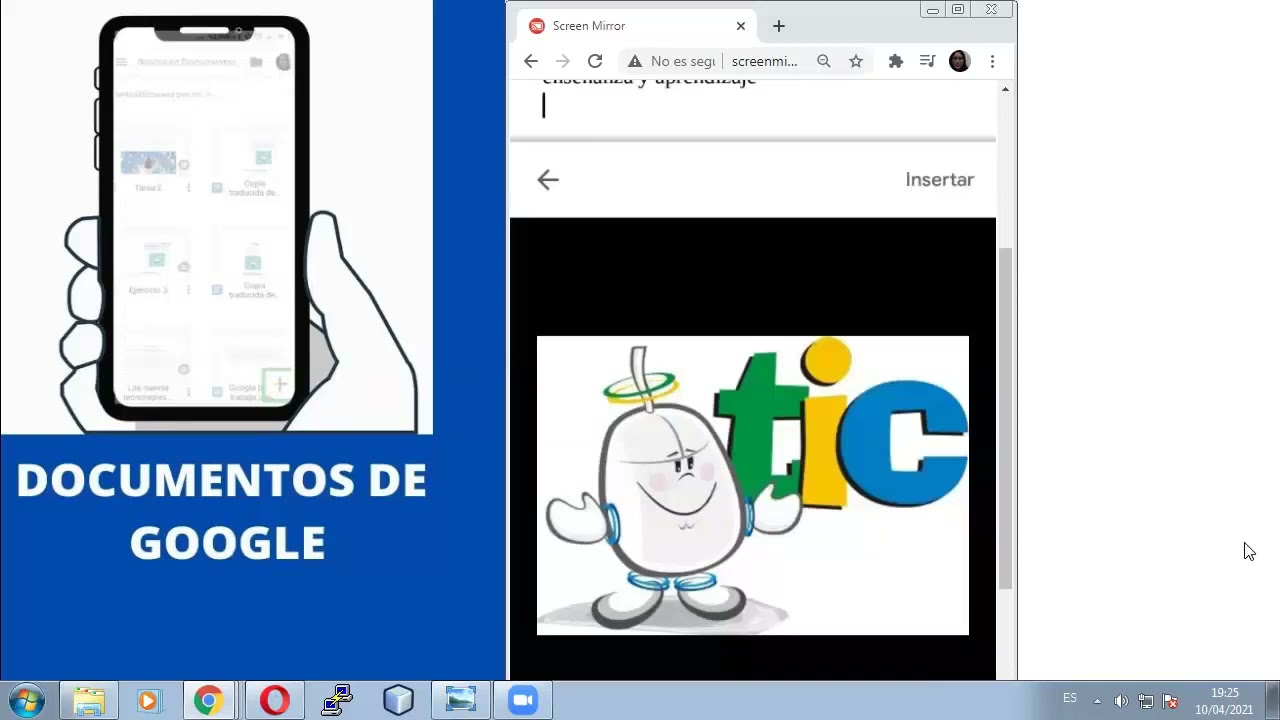Open the picture viewer taskbar icon
The image size is (1280, 720).
pyautogui.click(x=460, y=700)
